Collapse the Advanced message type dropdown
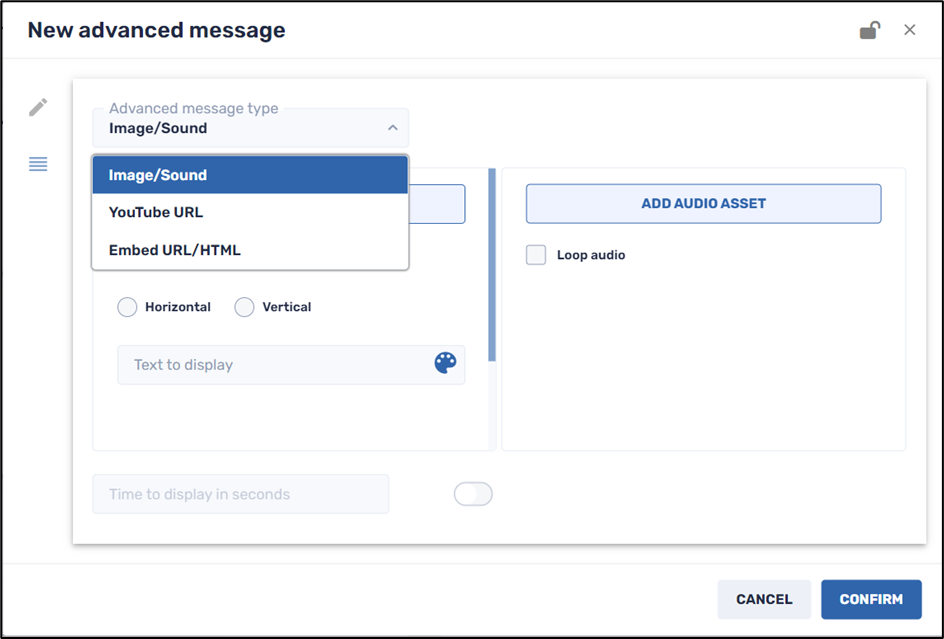This screenshot has height=639, width=944. [392, 127]
